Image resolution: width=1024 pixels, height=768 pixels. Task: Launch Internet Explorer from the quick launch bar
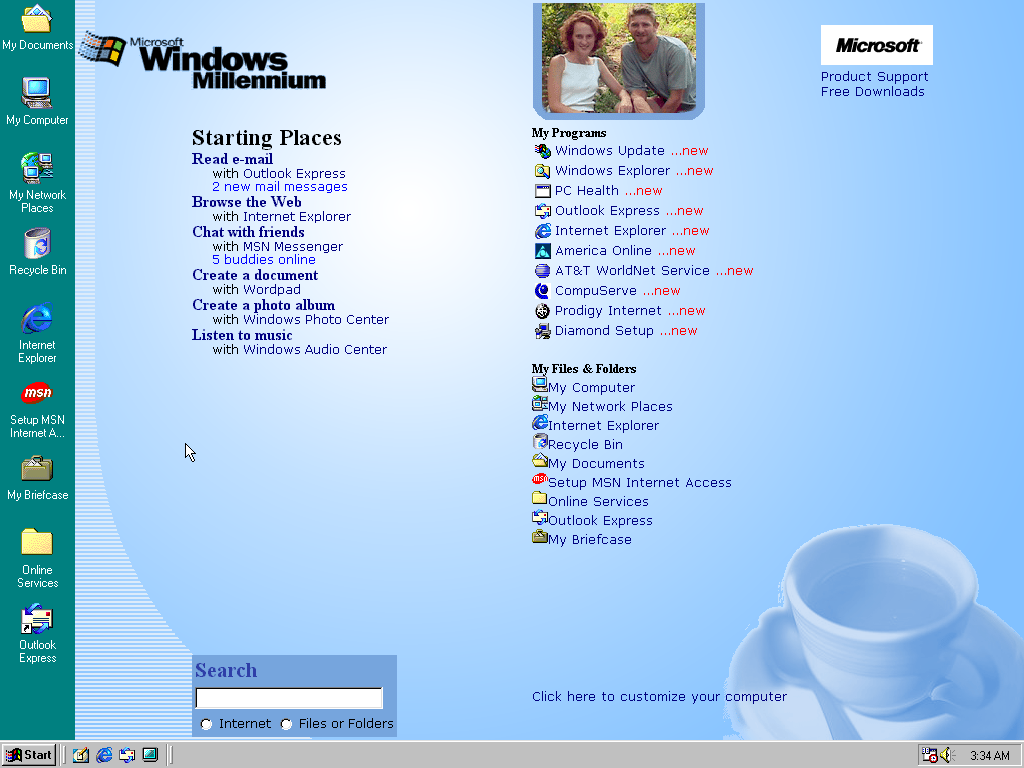104,755
